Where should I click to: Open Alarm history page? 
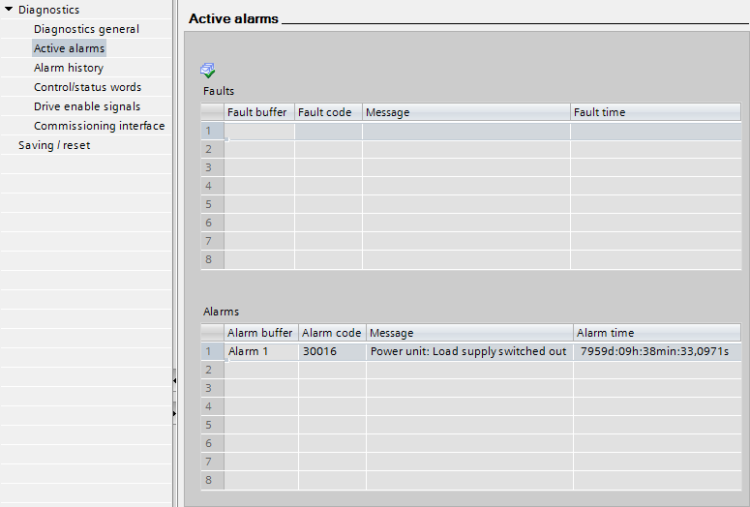point(68,68)
